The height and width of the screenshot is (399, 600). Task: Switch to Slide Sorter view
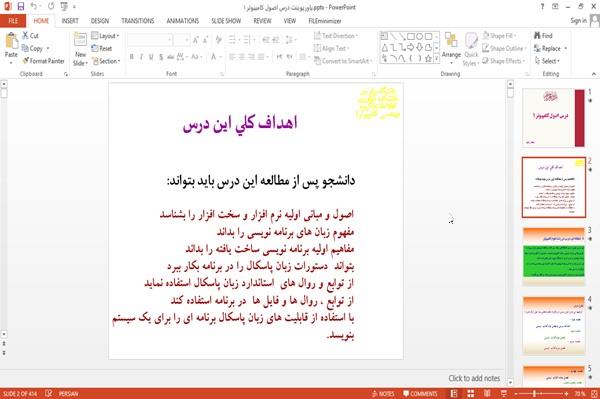471,394
